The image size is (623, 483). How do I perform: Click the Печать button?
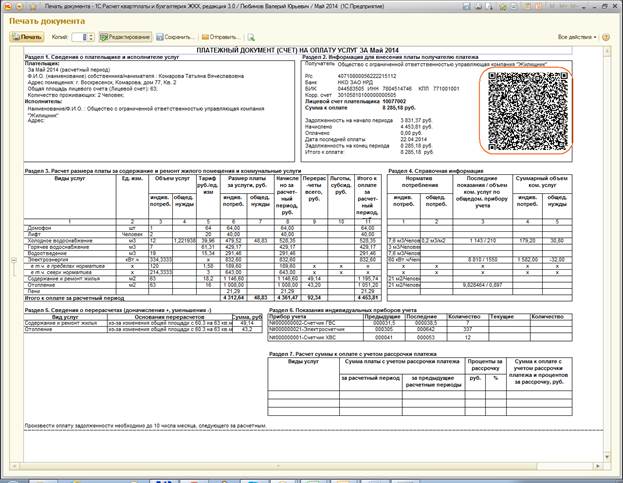(27, 37)
